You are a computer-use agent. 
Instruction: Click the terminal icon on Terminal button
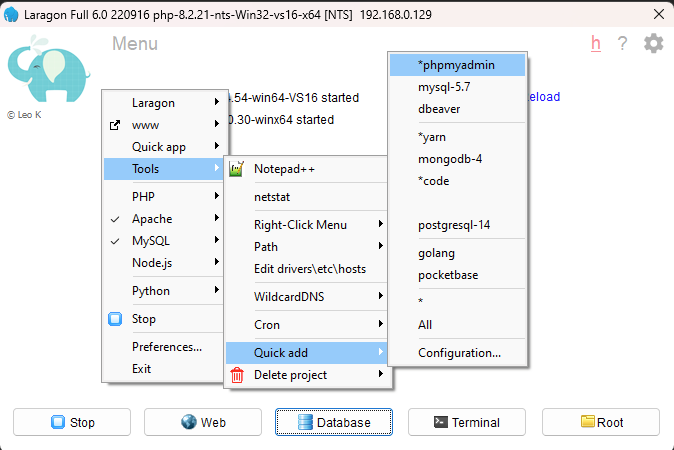441,422
